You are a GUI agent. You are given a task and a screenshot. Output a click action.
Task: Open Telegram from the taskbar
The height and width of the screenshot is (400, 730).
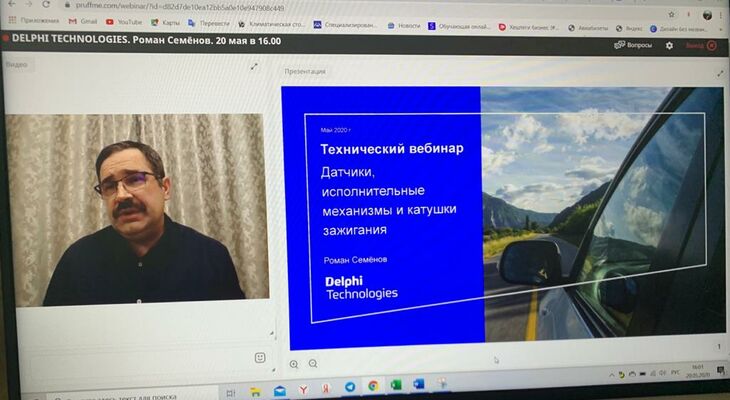tap(350, 387)
